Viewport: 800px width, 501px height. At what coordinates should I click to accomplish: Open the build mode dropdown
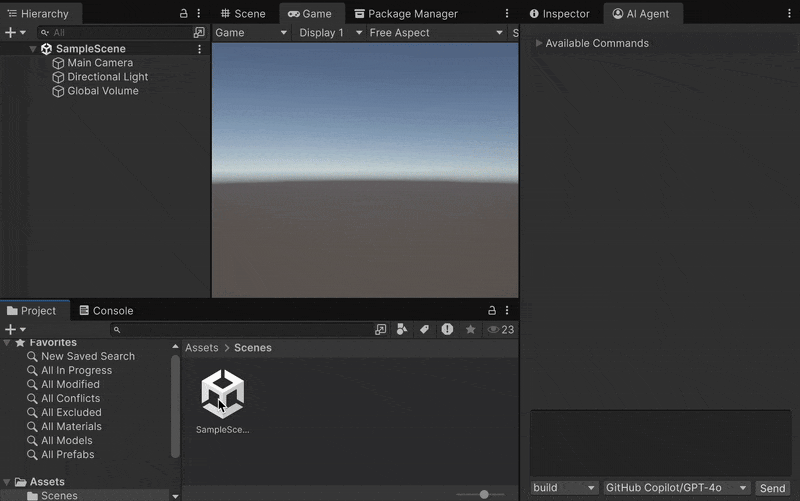tap(563, 488)
